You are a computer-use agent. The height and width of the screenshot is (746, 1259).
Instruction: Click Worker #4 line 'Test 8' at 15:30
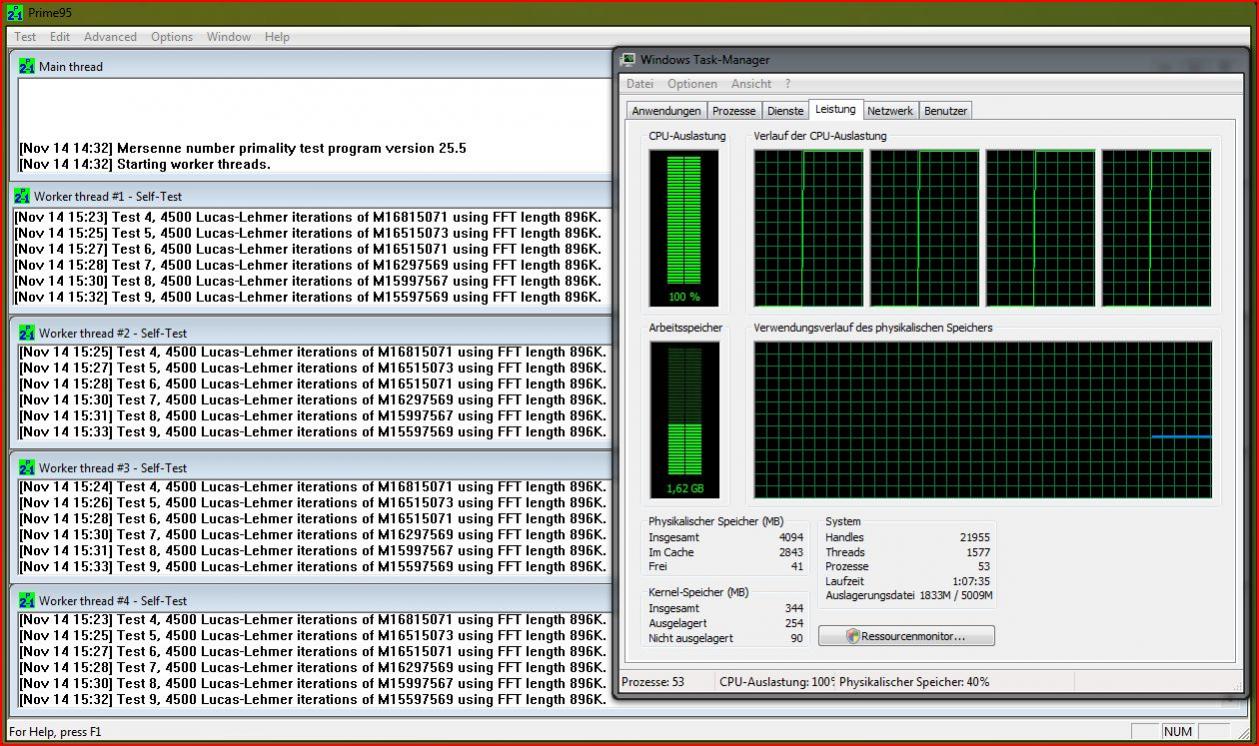point(313,684)
